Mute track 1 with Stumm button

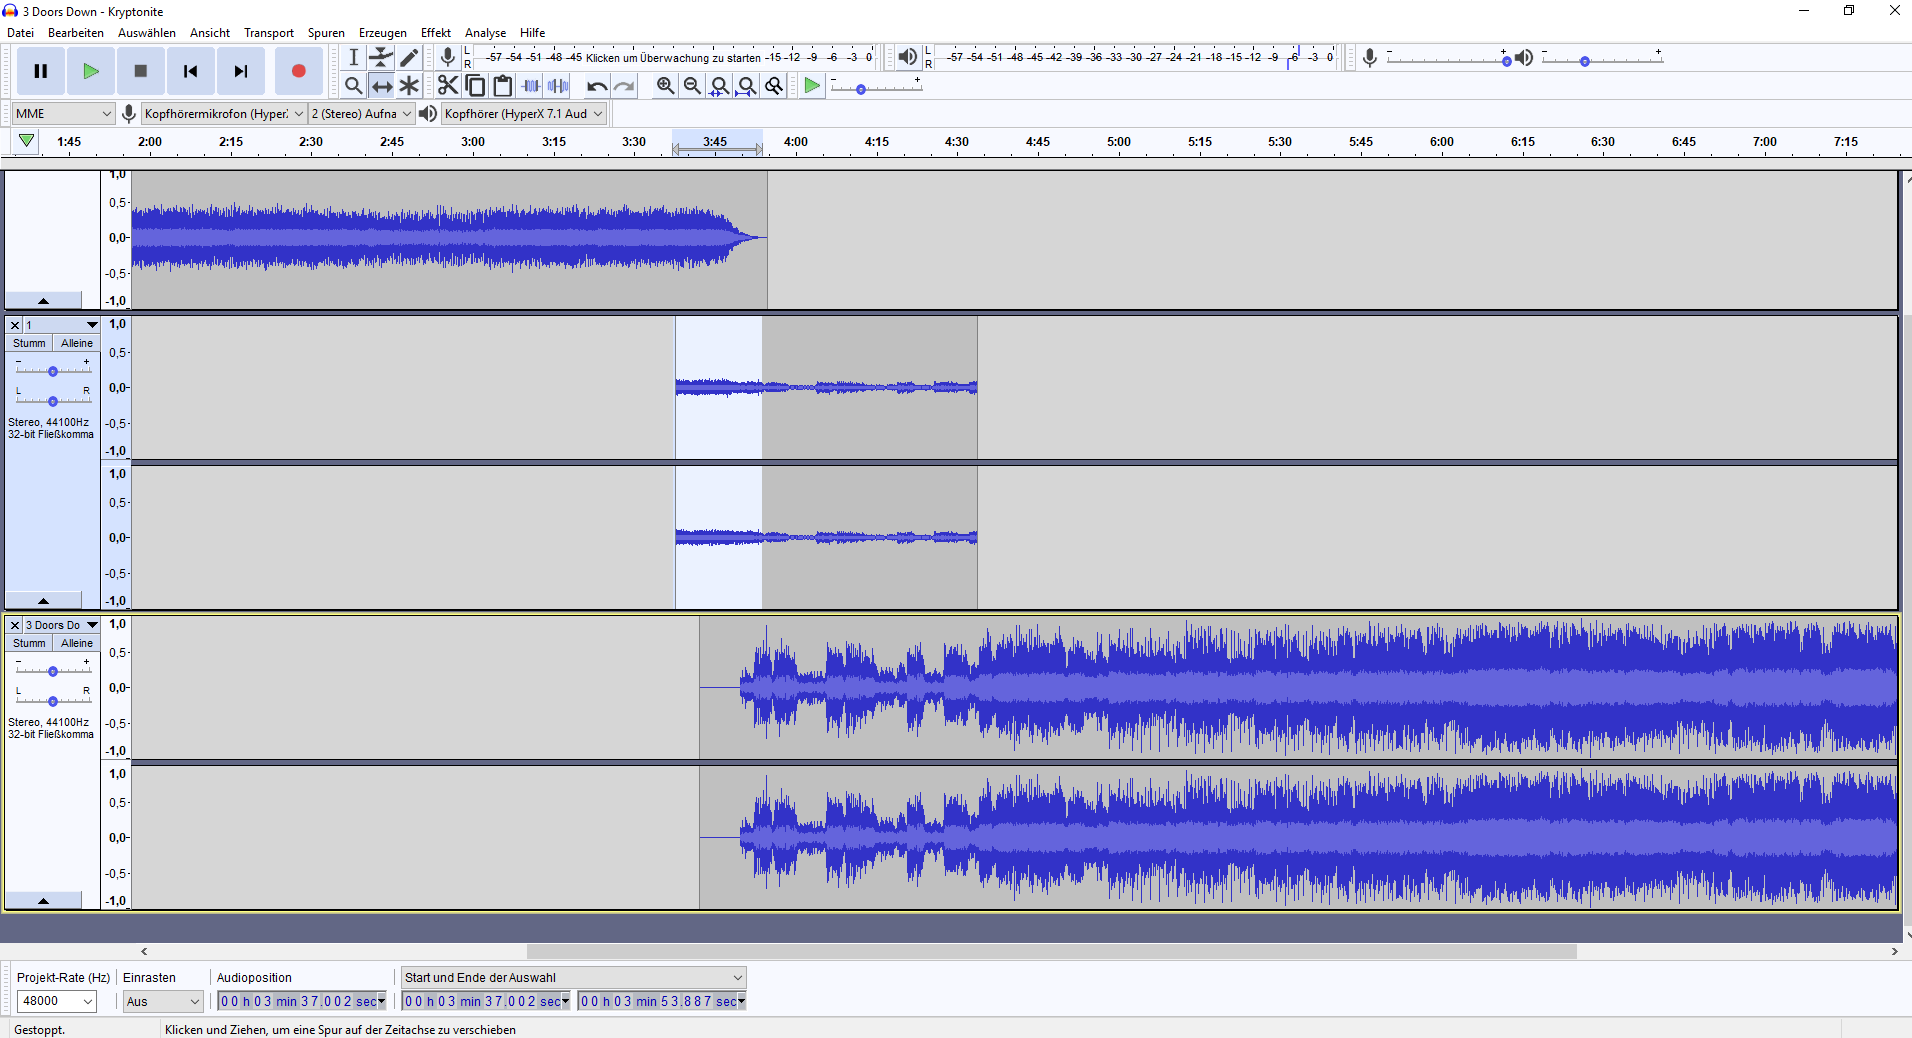(x=29, y=343)
